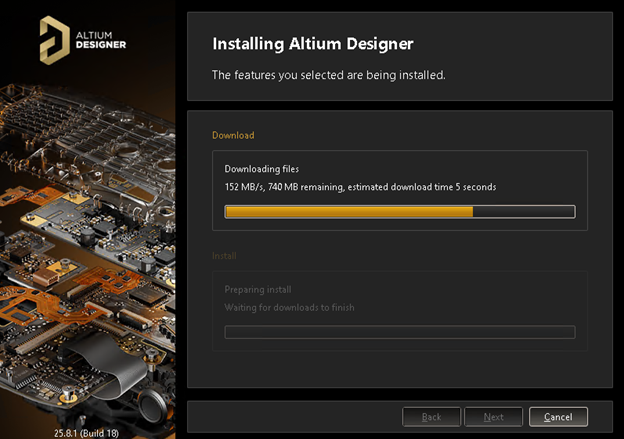Image resolution: width=624 pixels, height=439 pixels.
Task: Click the "Preparing install" text
Action: point(260,289)
